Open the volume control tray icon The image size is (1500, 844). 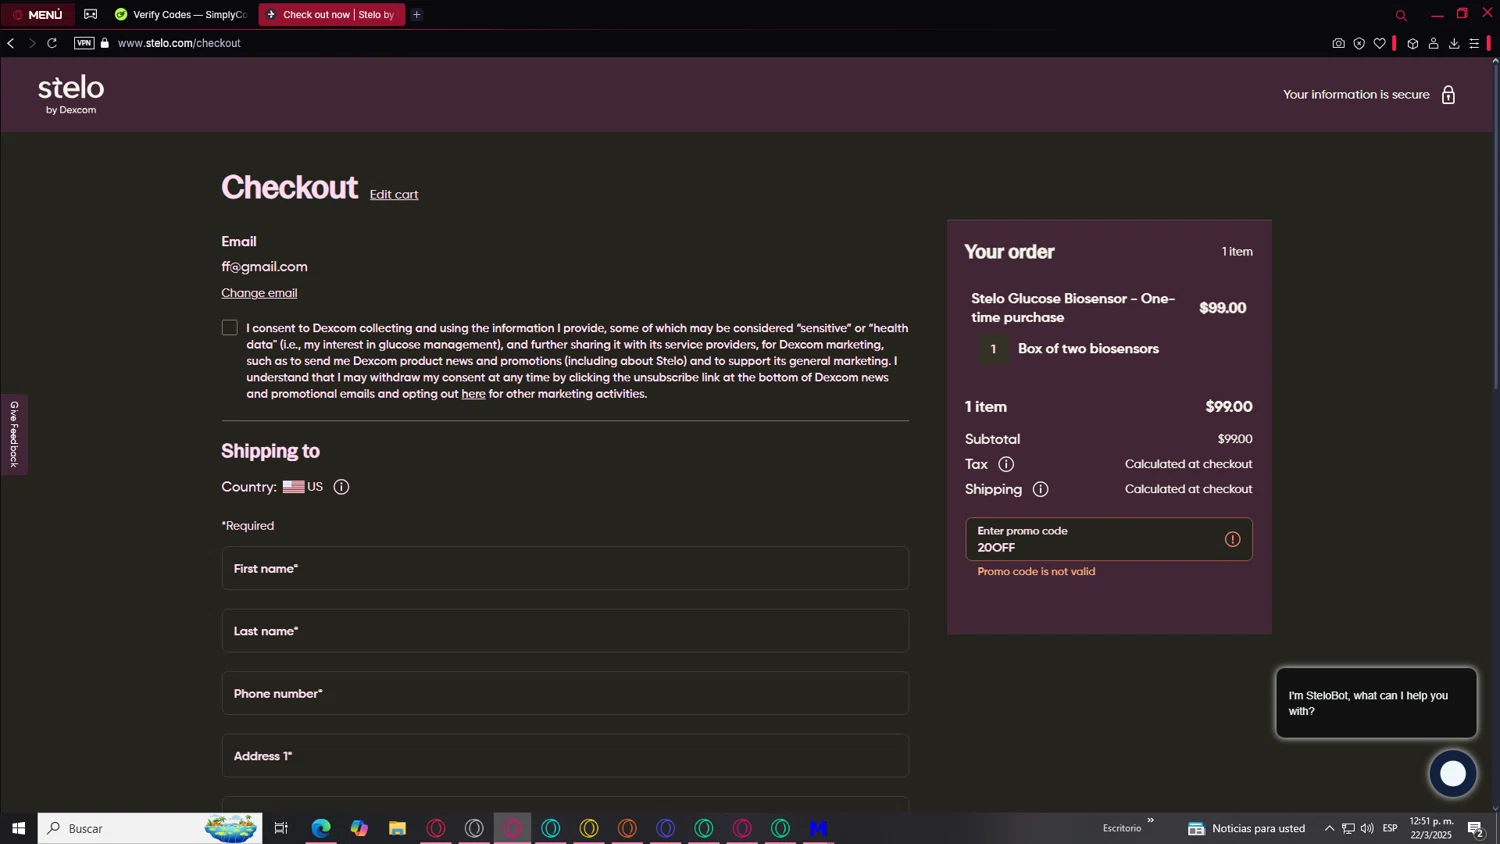coord(1367,828)
